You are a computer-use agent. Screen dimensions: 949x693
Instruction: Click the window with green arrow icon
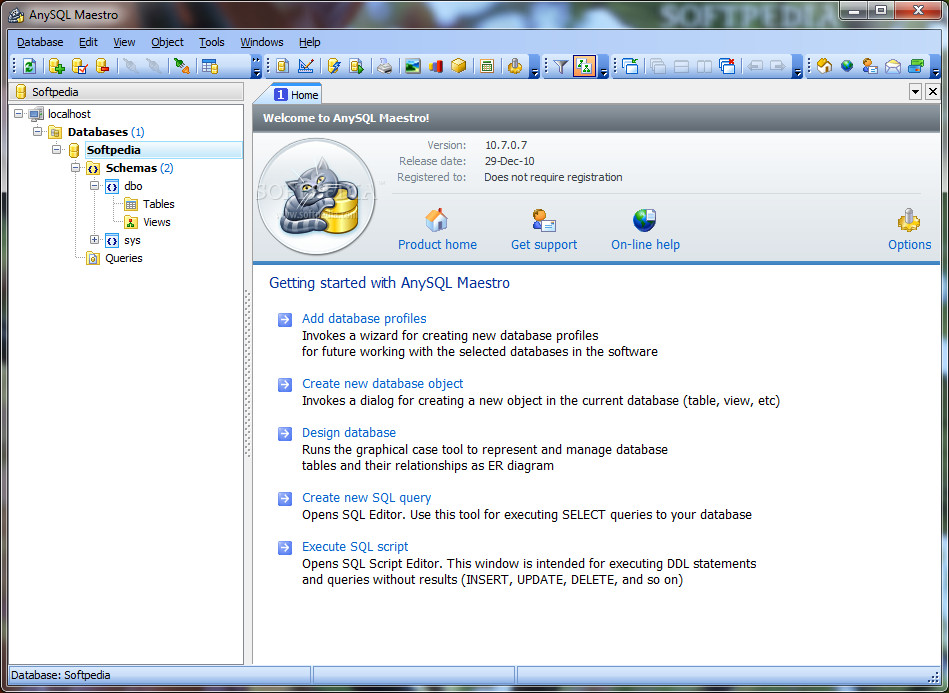pos(630,66)
